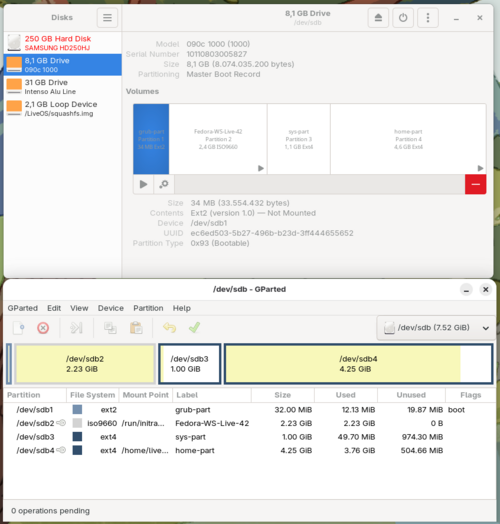Viewport: 500px width, 524px height.
Task: Click the File System column header
Action: pos(93,395)
